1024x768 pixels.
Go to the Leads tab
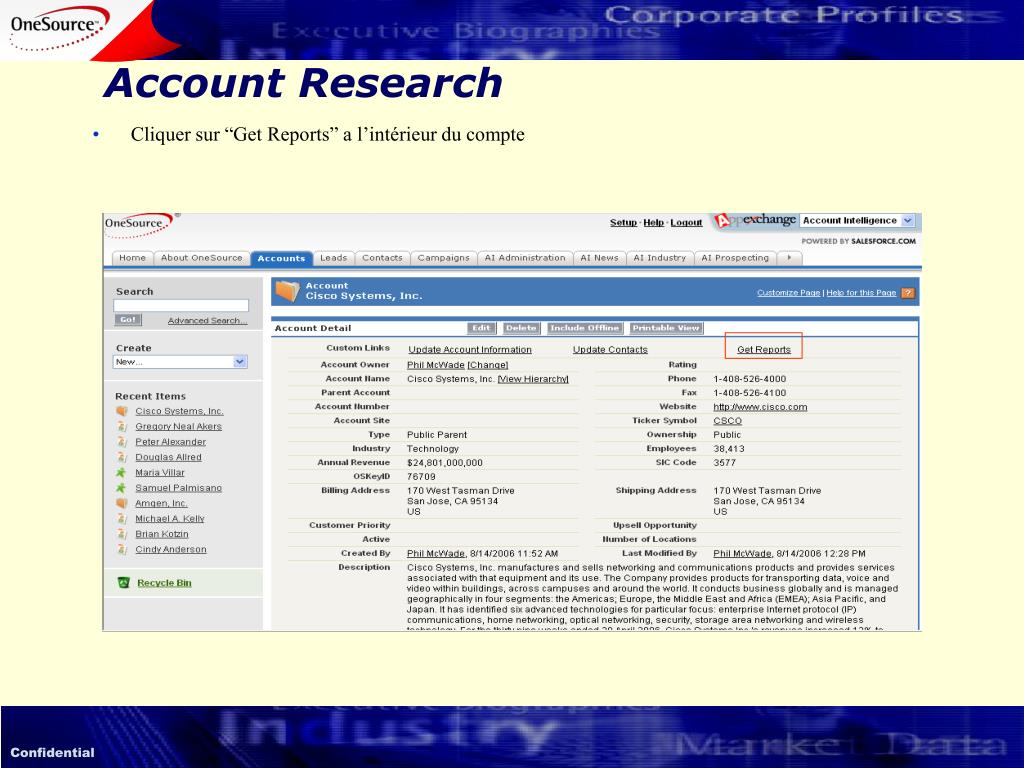click(334, 258)
